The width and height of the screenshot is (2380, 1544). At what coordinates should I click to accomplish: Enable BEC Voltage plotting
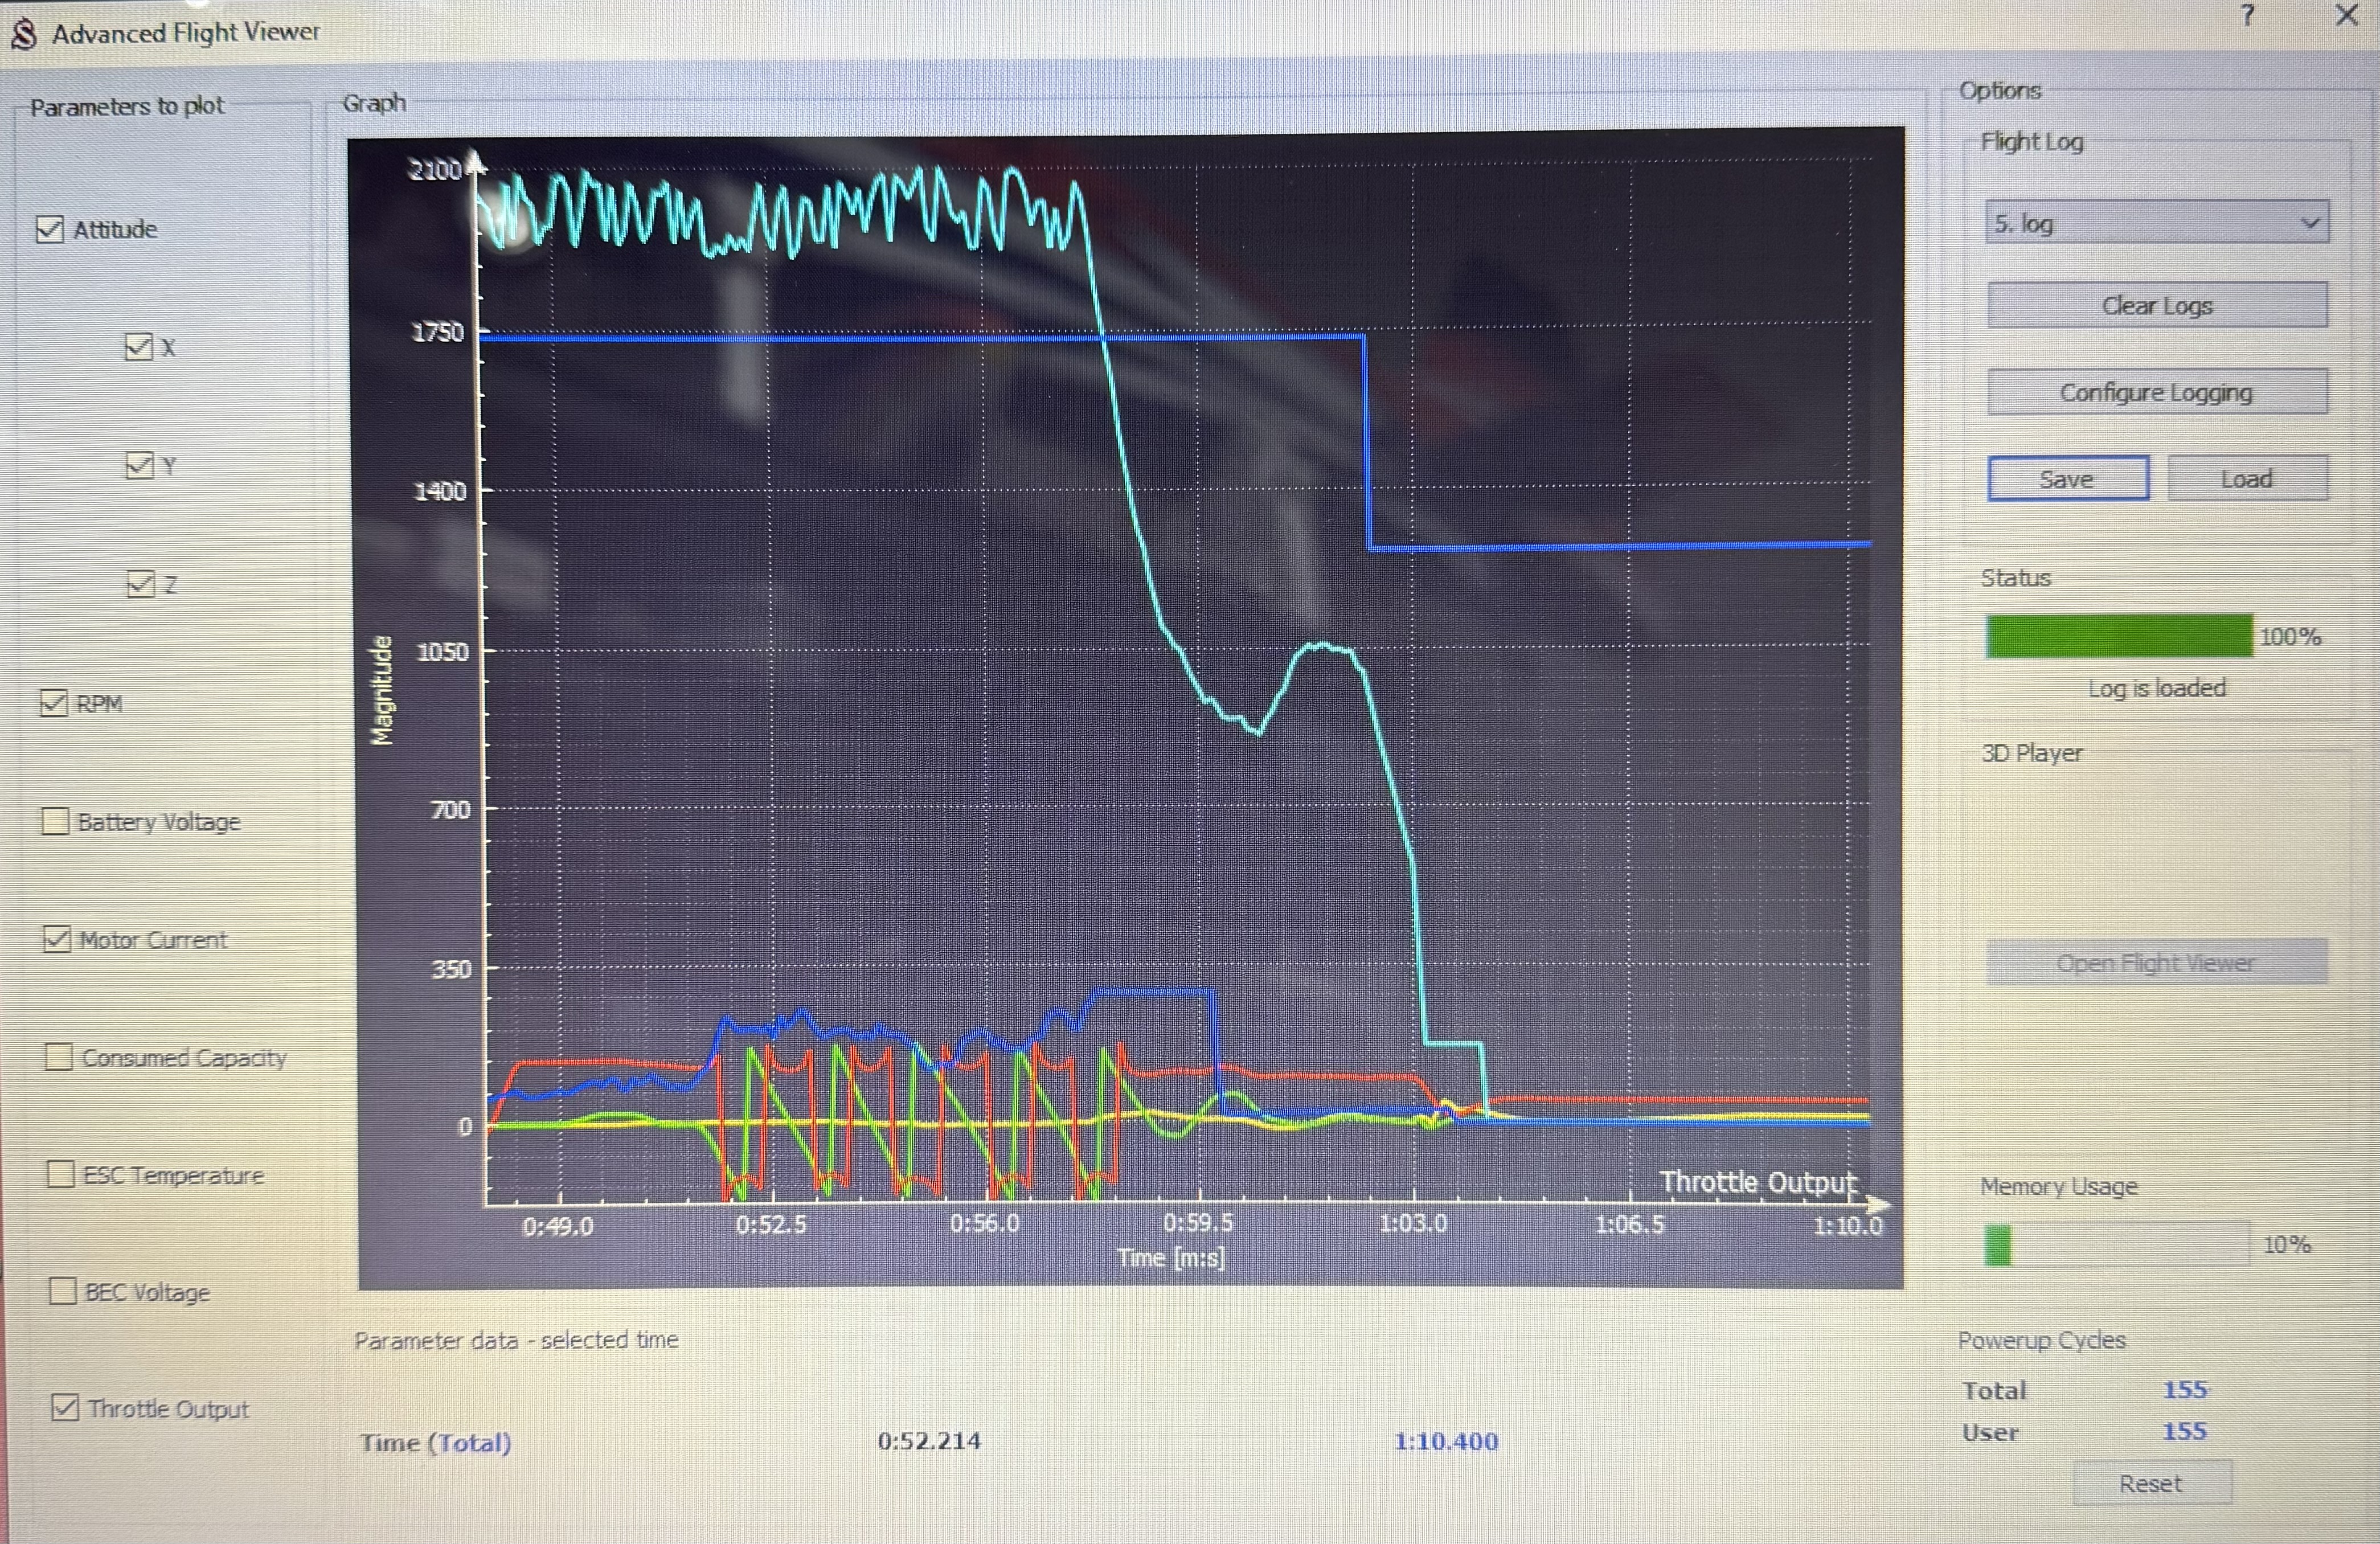coord(63,1291)
